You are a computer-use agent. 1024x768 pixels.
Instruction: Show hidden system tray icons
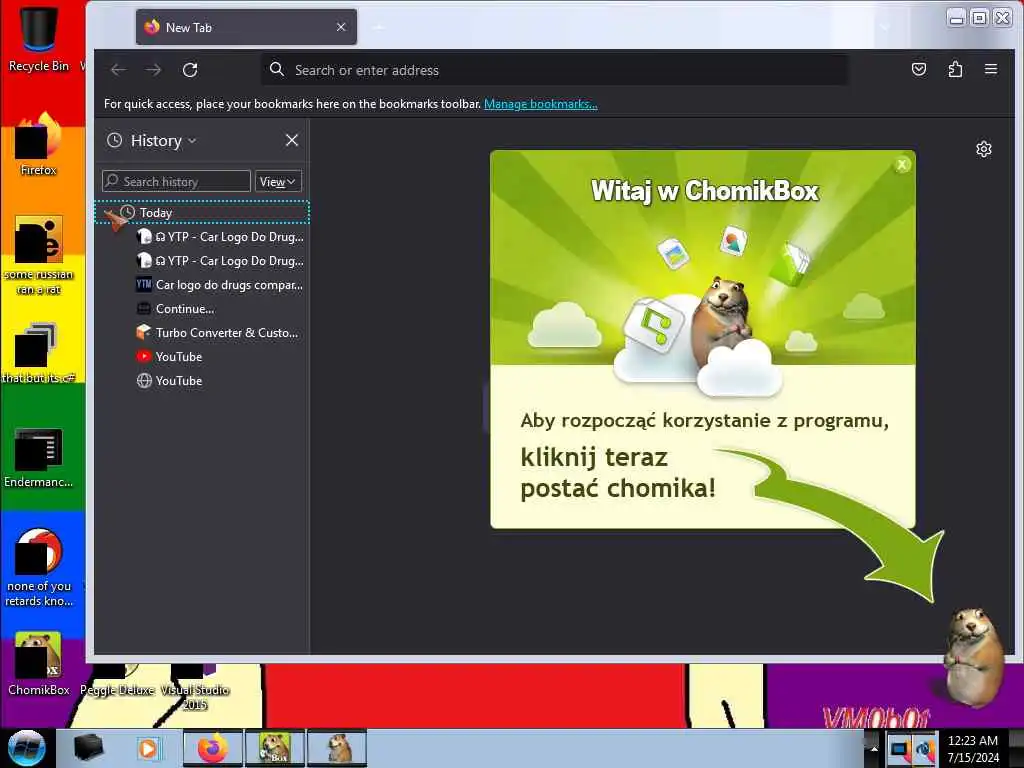pos(874,748)
